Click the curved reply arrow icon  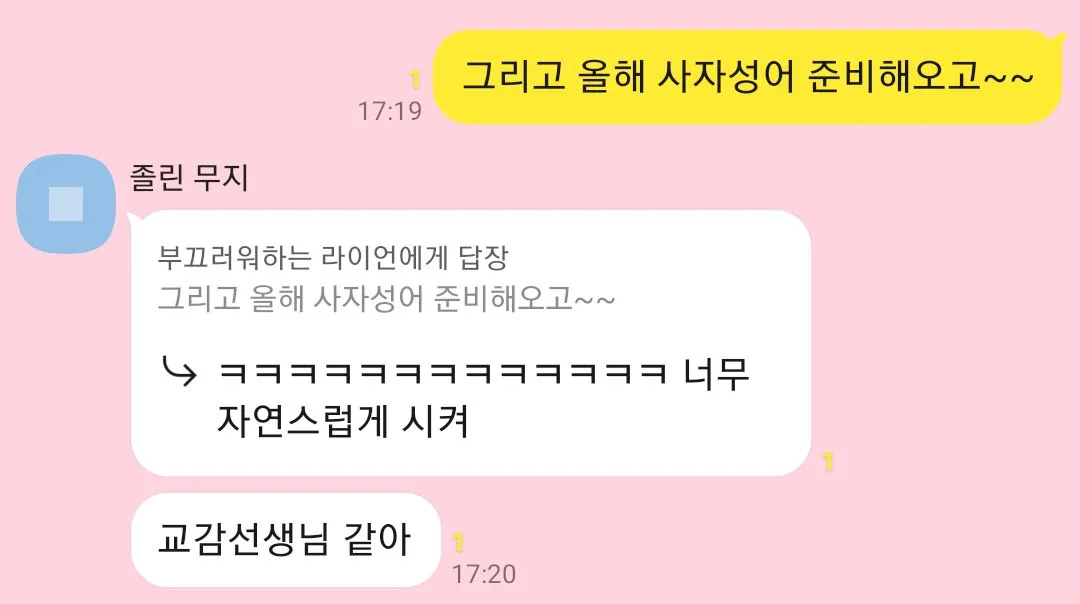click(179, 371)
